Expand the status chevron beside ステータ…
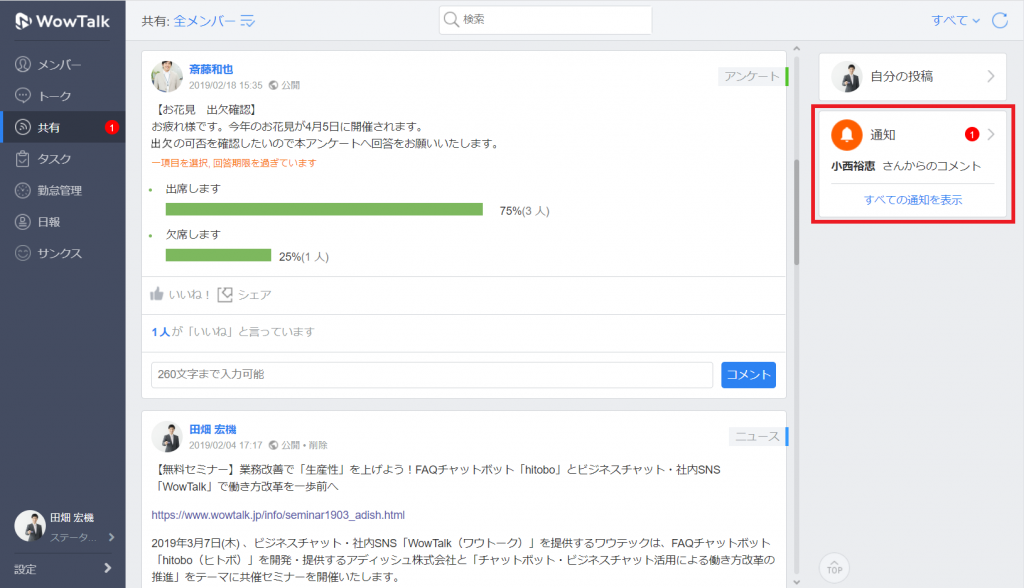1024x588 pixels. [112, 537]
